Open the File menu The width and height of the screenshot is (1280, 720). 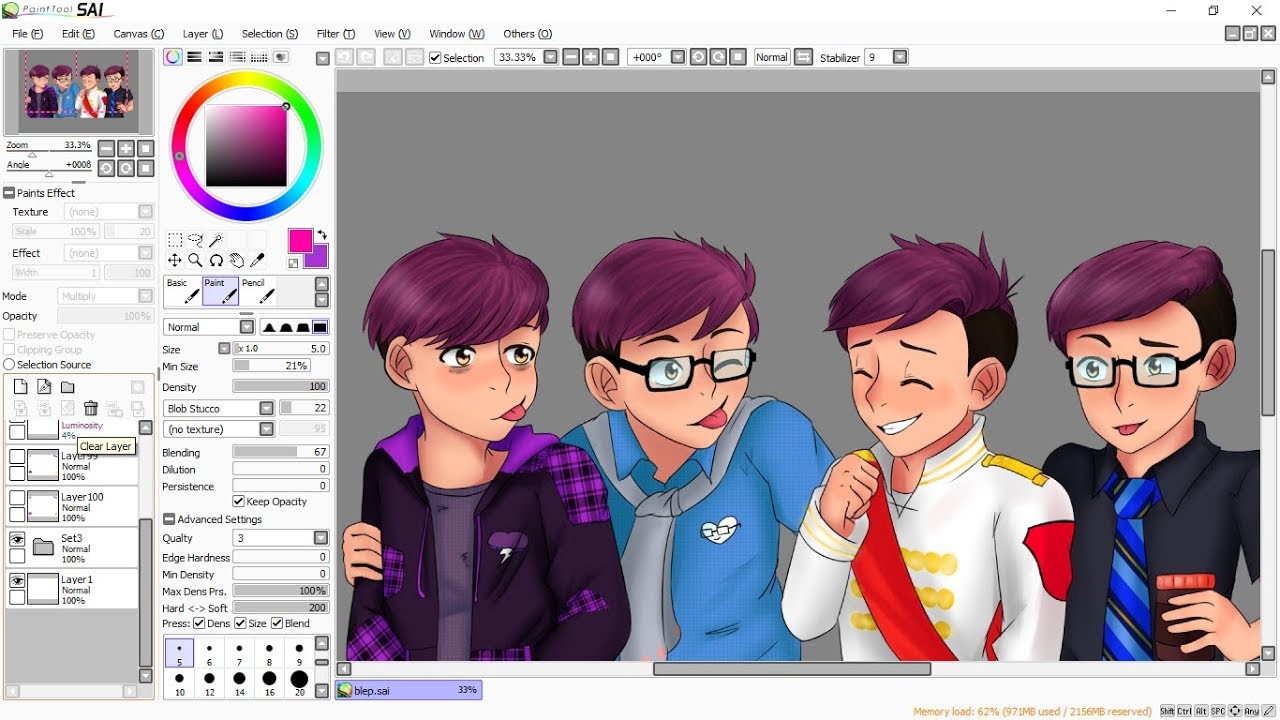click(x=27, y=34)
